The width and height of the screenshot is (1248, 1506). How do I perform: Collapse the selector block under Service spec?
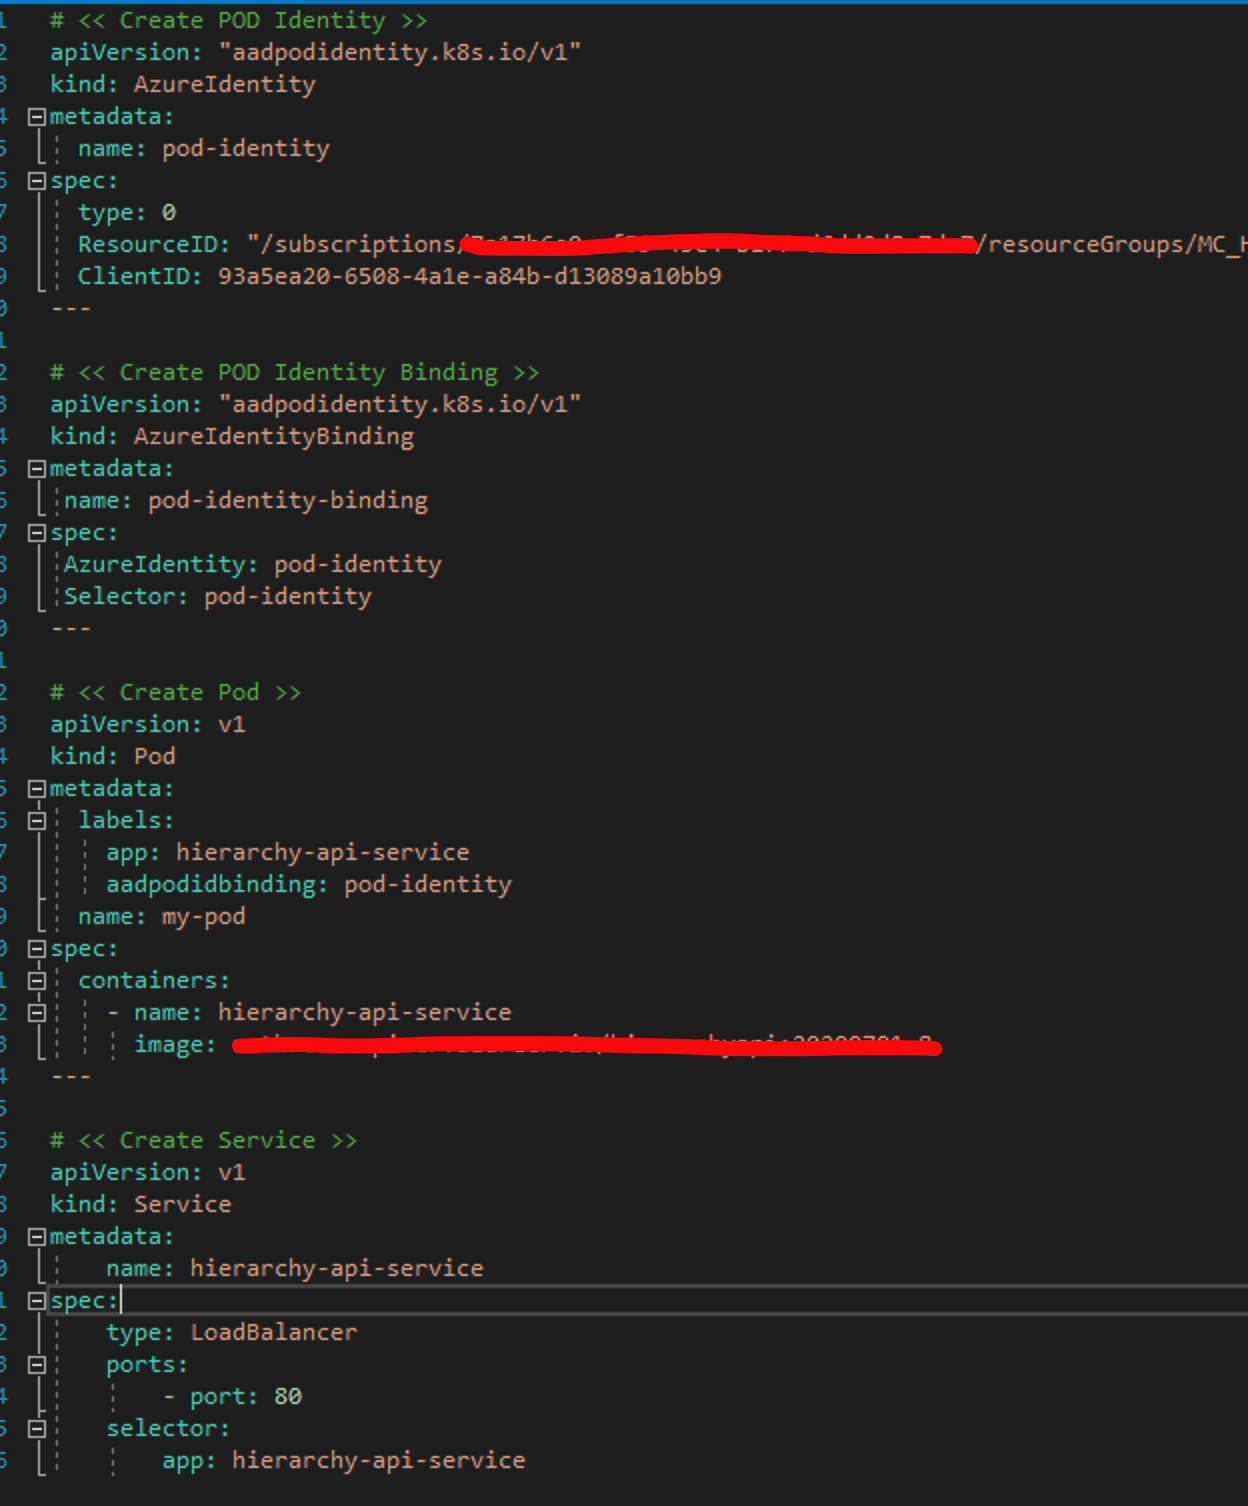coord(39,1428)
